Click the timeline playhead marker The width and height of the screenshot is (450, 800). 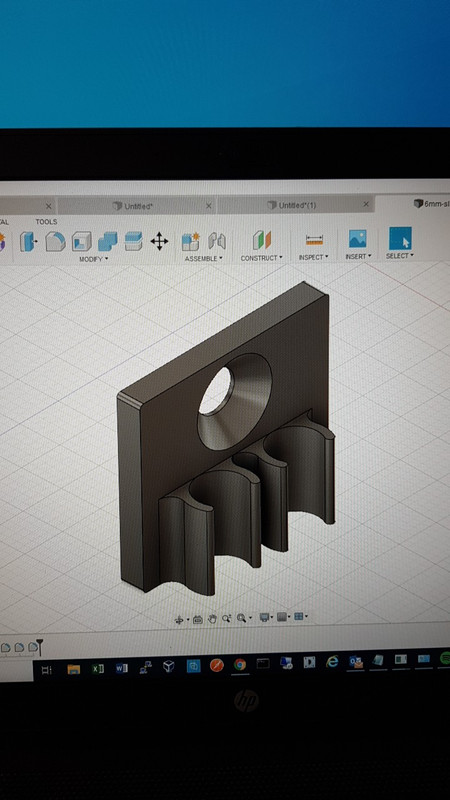pos(39,647)
